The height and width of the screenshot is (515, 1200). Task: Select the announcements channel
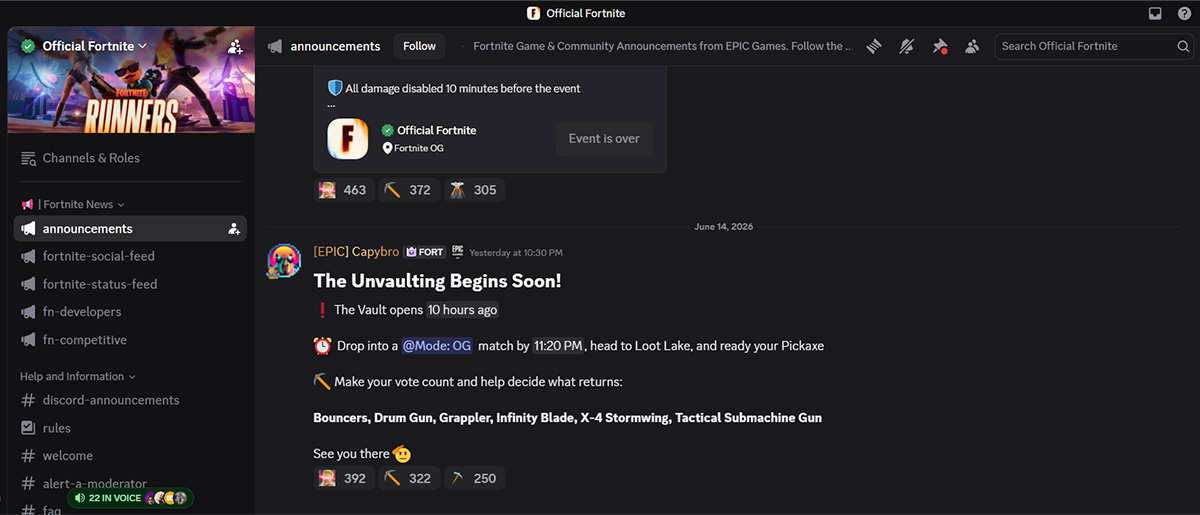click(130, 229)
